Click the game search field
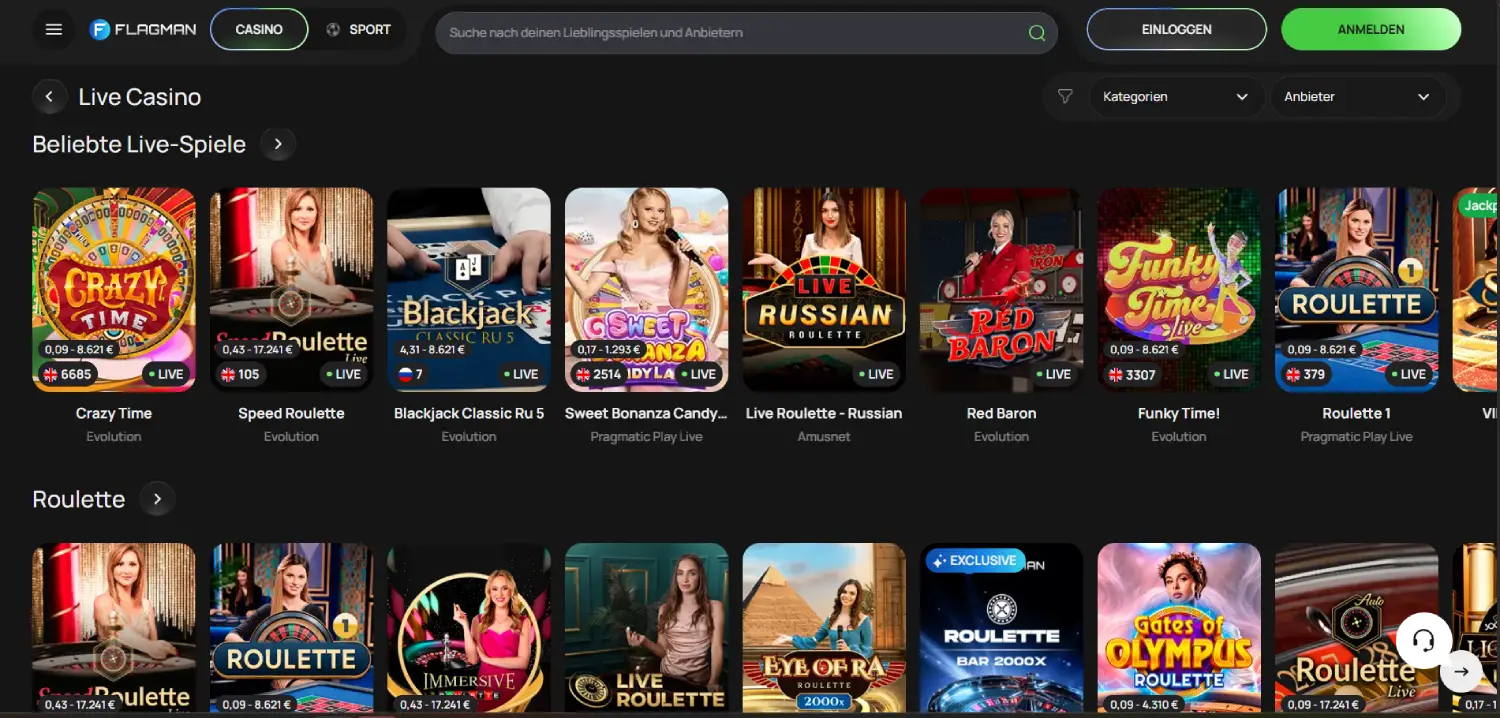1500x718 pixels. [x=746, y=33]
